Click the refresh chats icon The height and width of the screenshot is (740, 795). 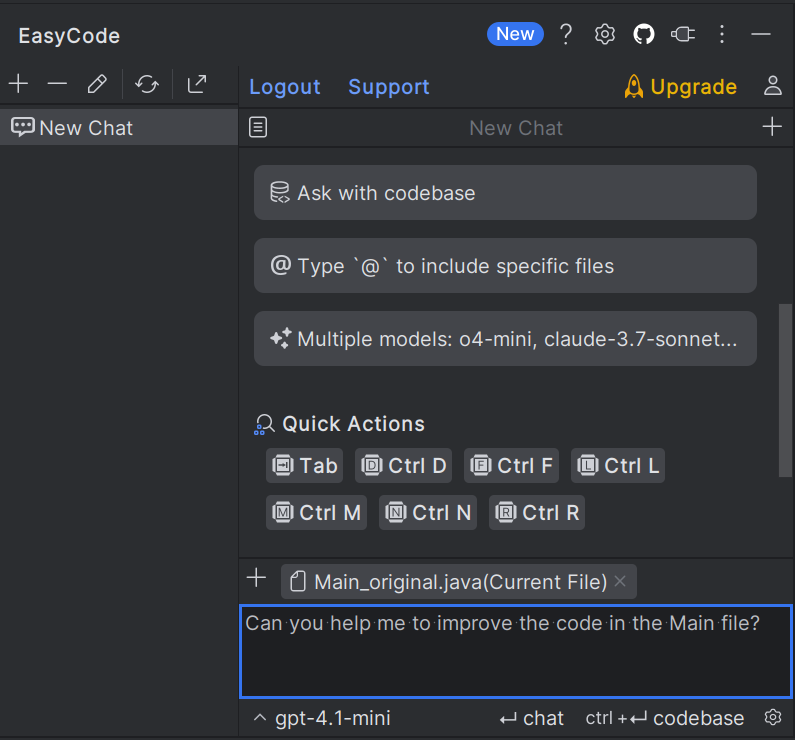tap(147, 84)
